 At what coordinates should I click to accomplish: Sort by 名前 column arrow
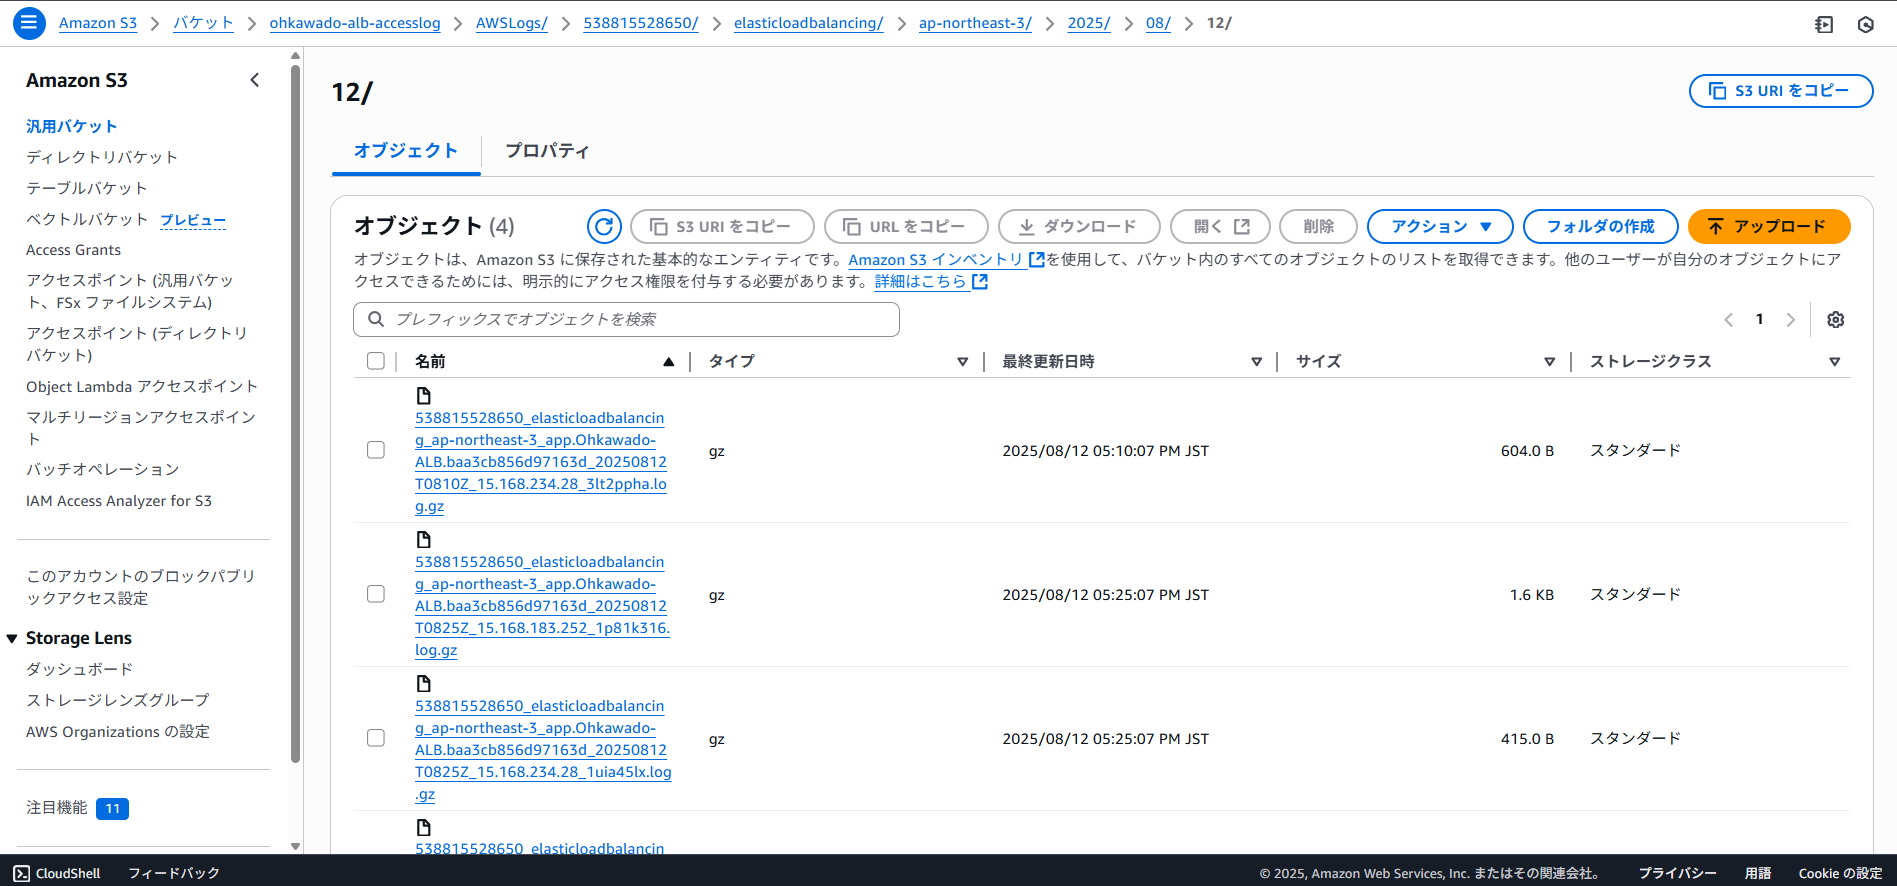pos(668,362)
